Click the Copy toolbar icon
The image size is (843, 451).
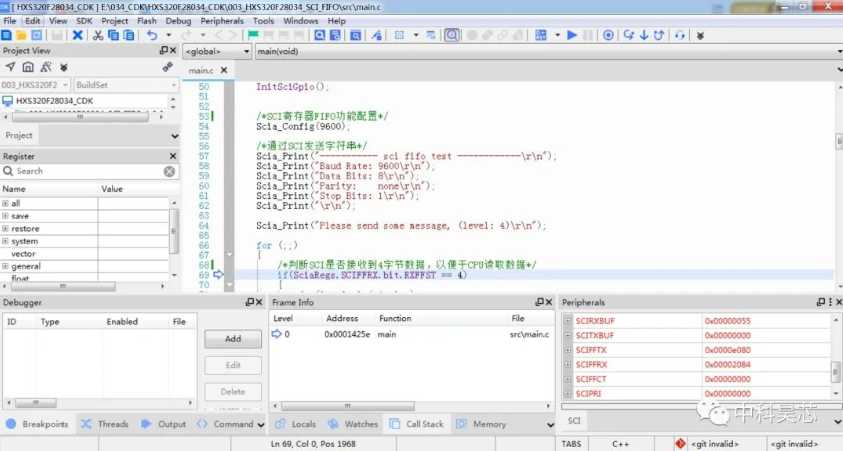113,35
